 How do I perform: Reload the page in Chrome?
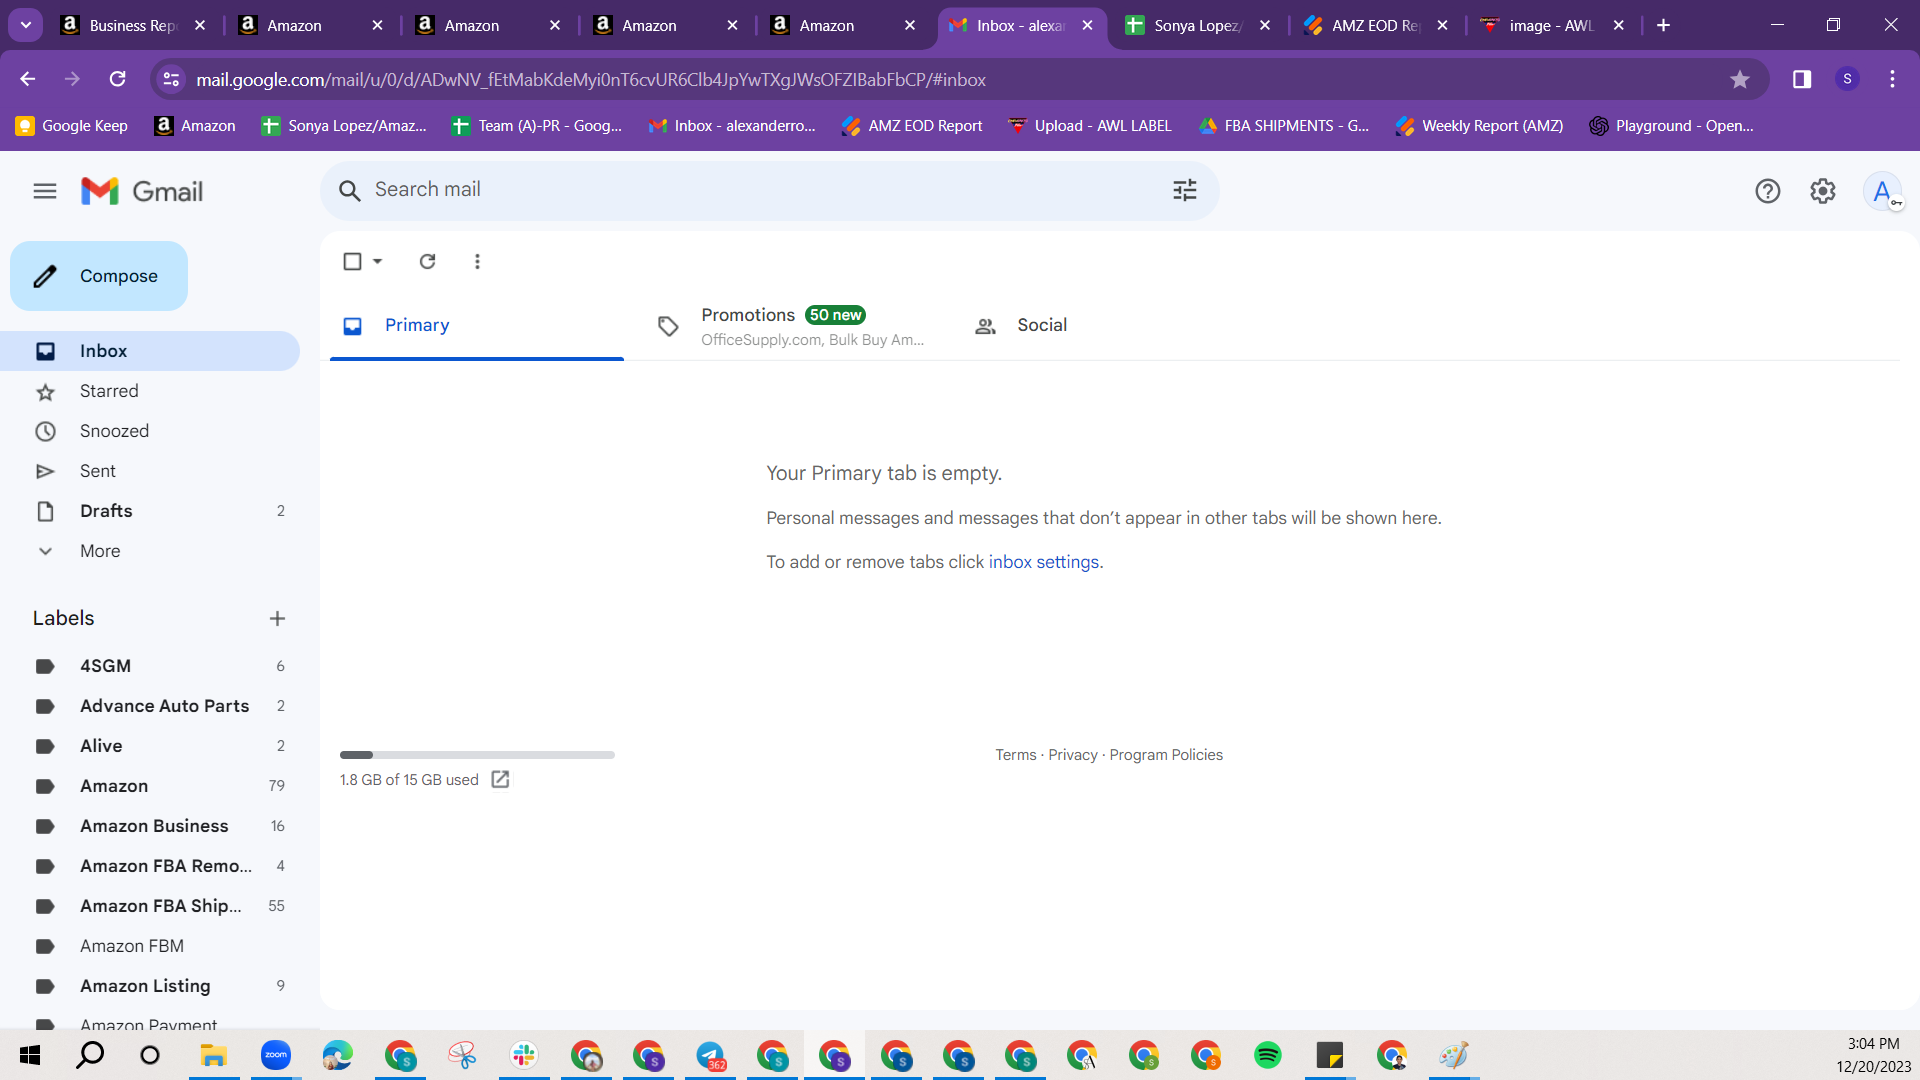(118, 79)
